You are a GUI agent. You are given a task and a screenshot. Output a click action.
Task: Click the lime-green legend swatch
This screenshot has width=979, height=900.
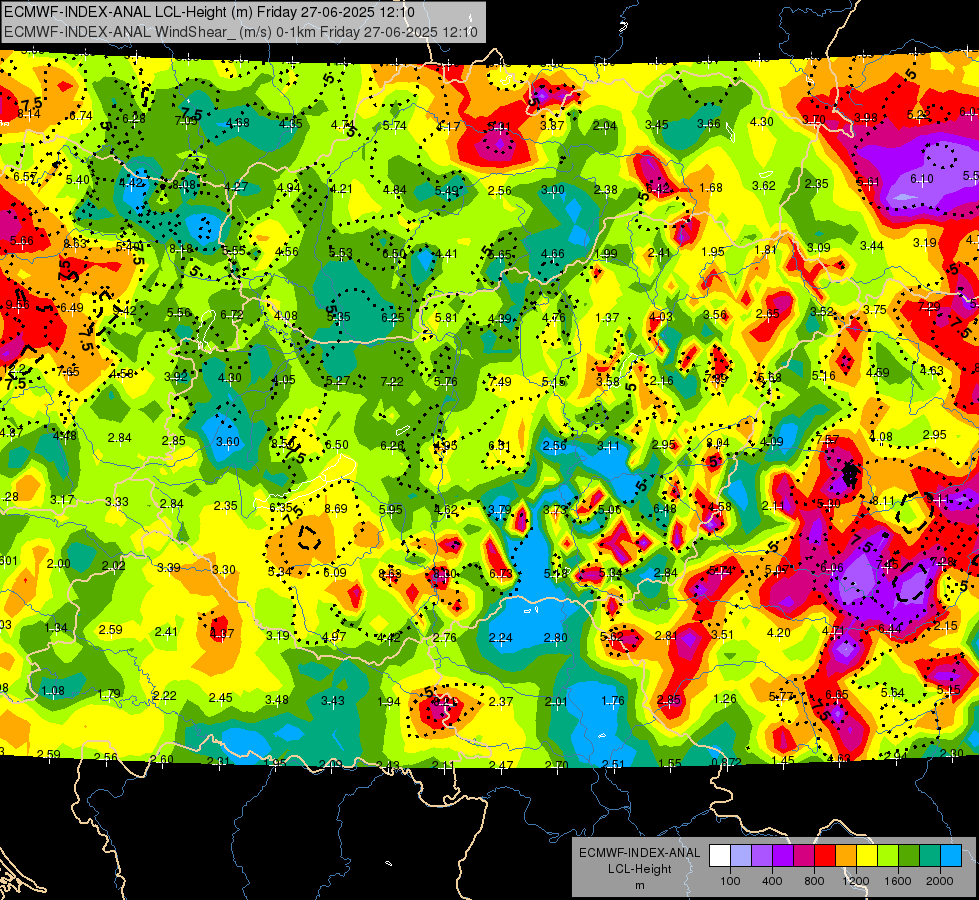point(888,856)
